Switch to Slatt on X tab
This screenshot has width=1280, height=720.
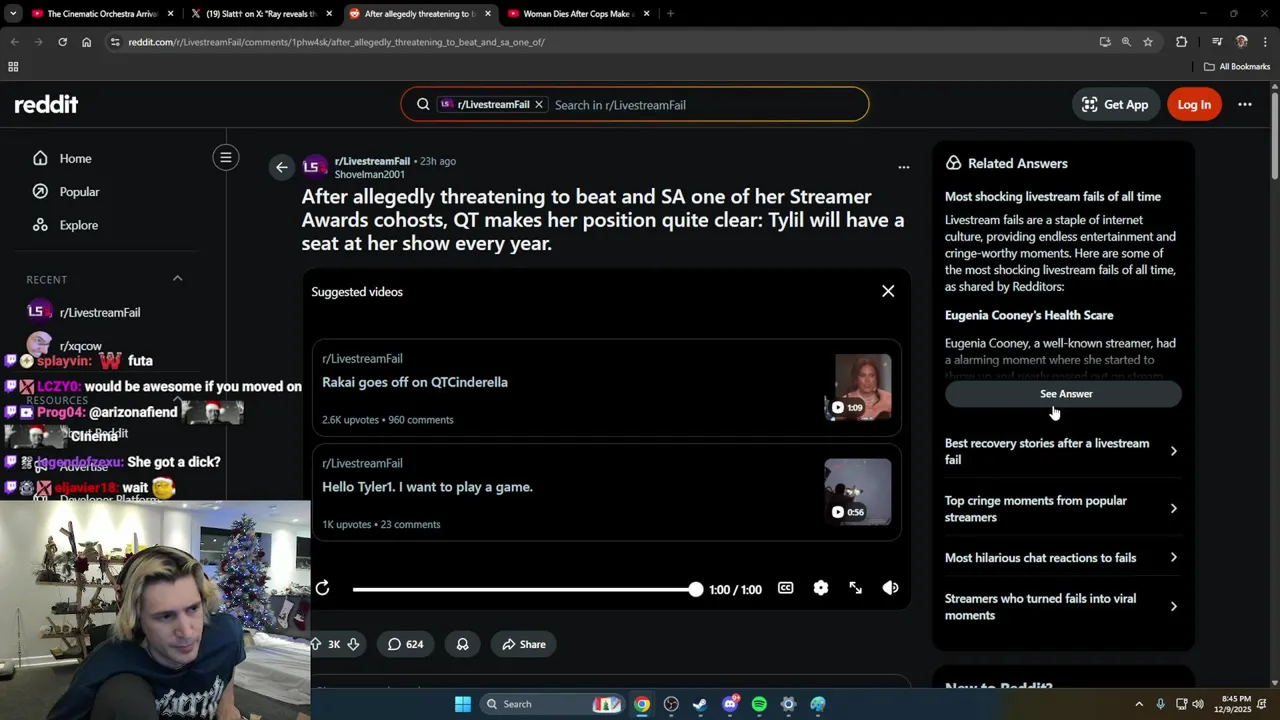click(262, 14)
